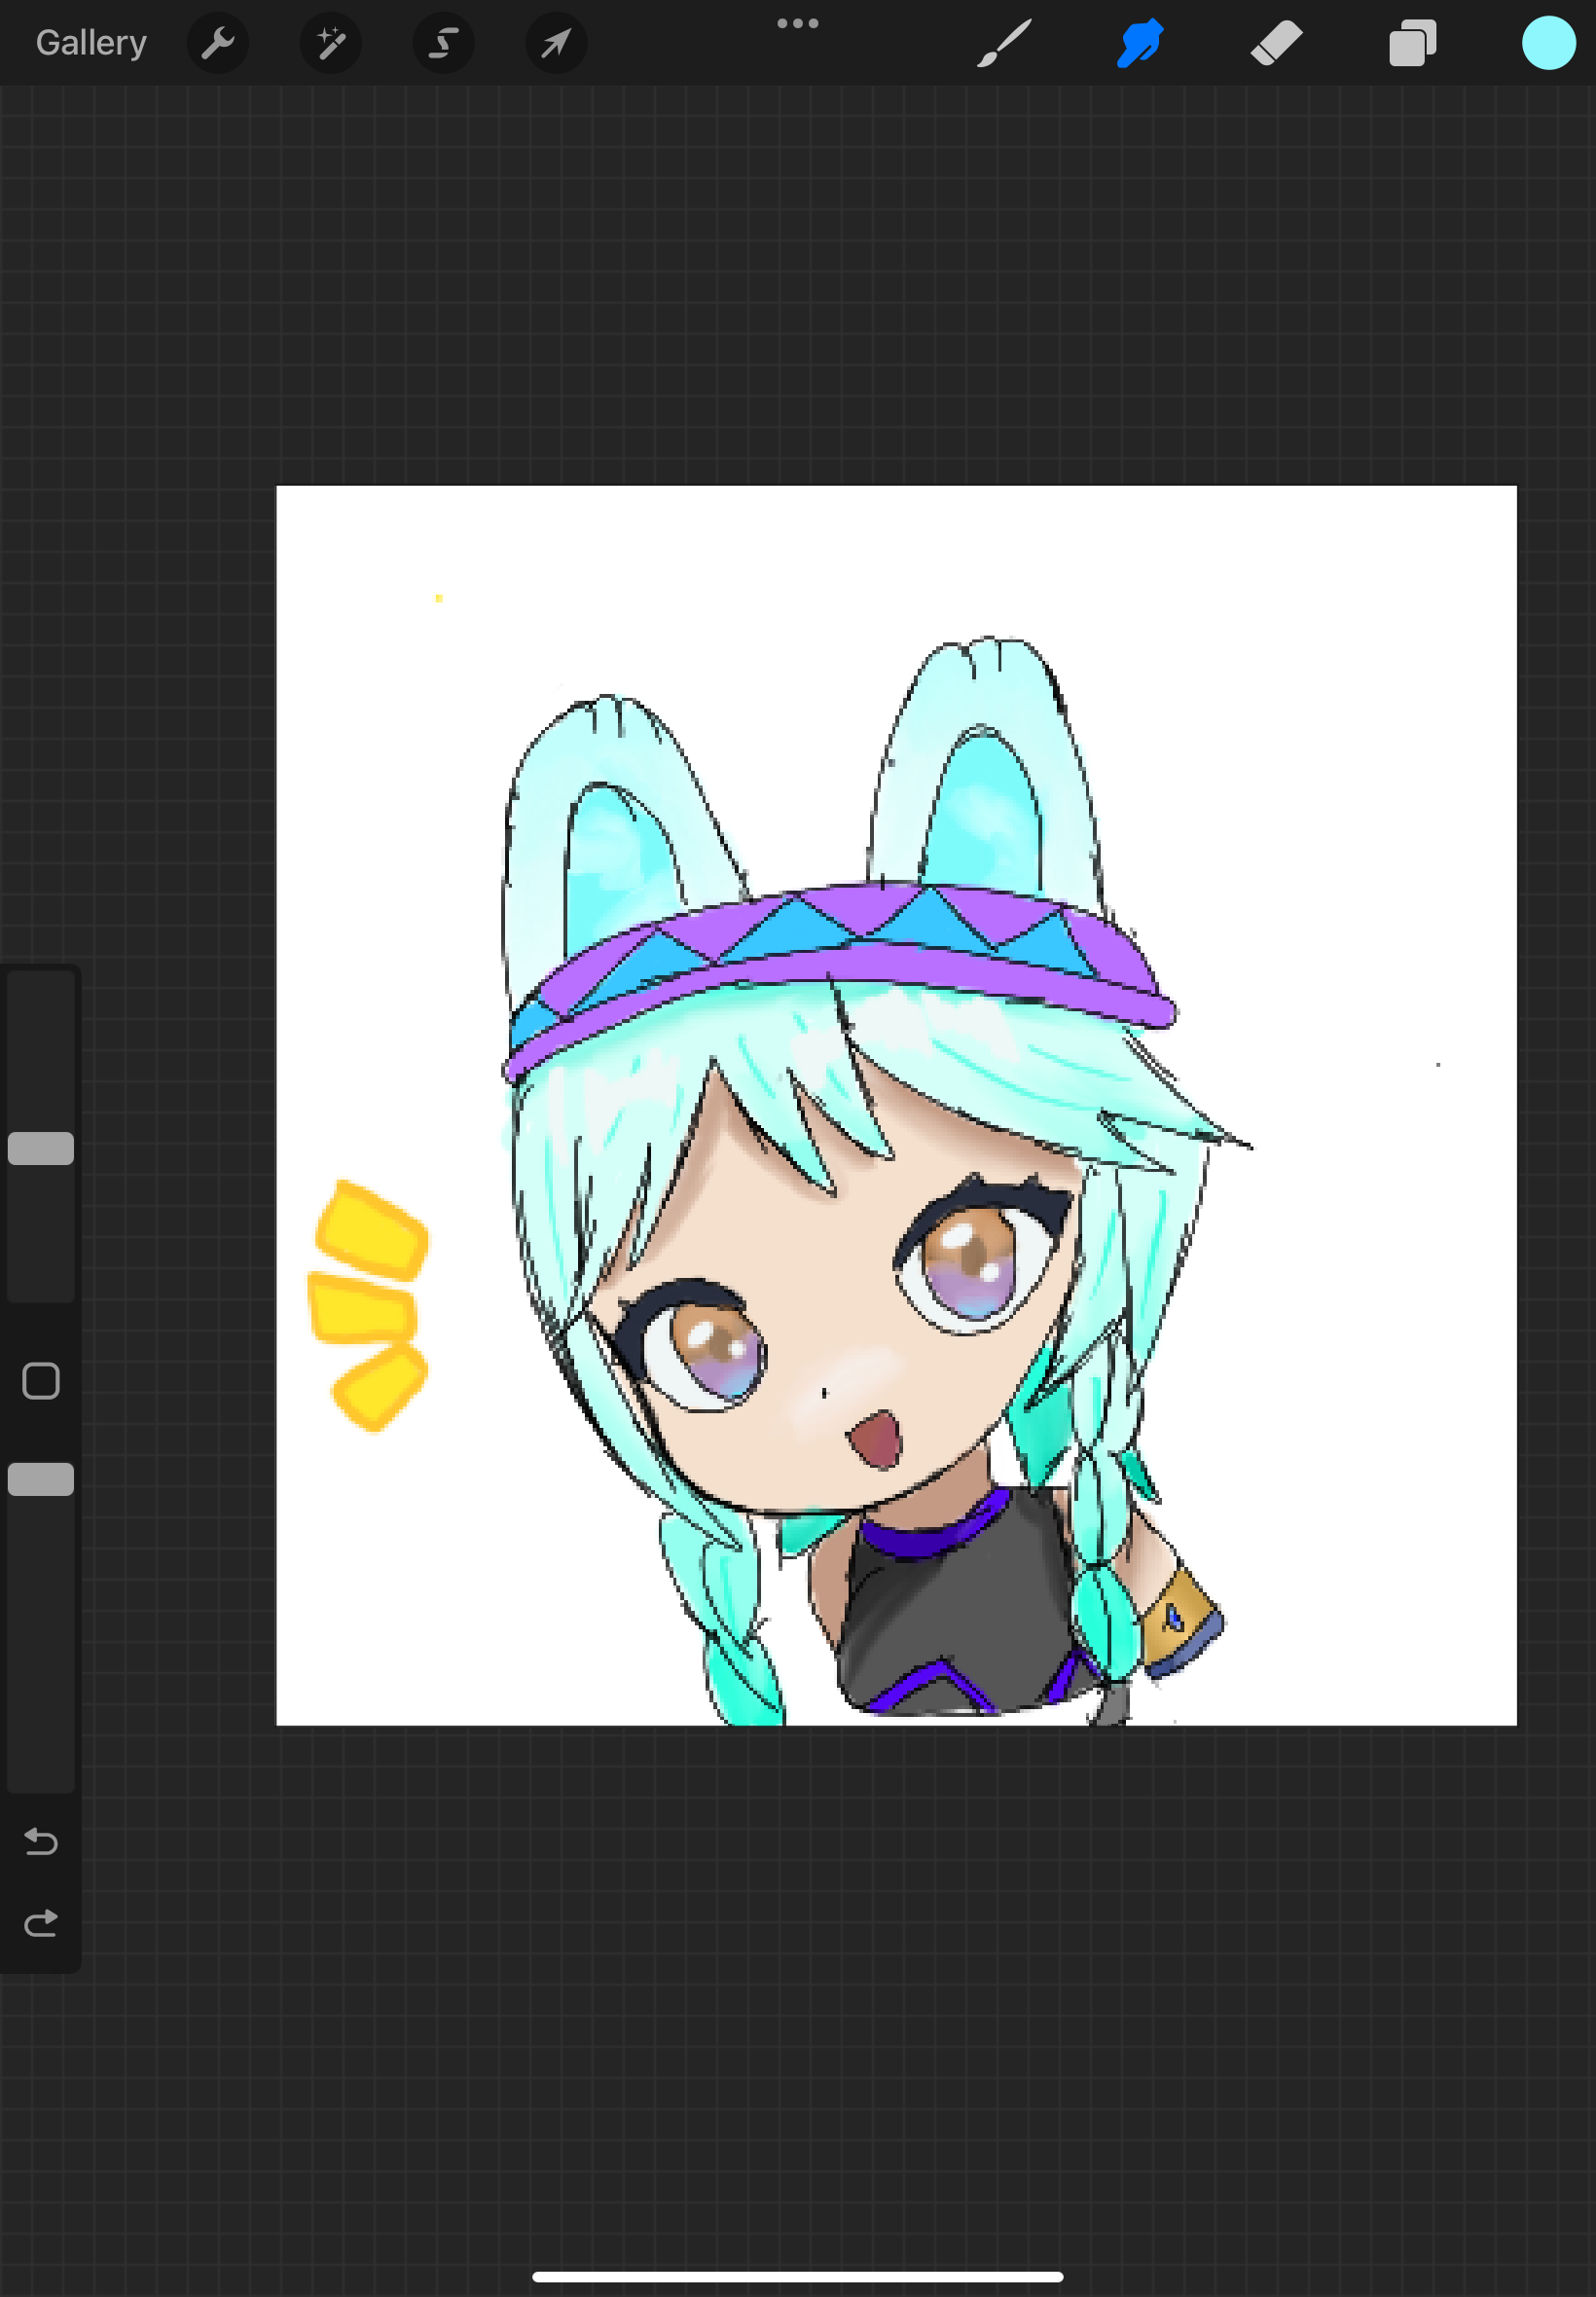
Task: Switch to the highlighted Smudge tool
Action: click(1140, 43)
